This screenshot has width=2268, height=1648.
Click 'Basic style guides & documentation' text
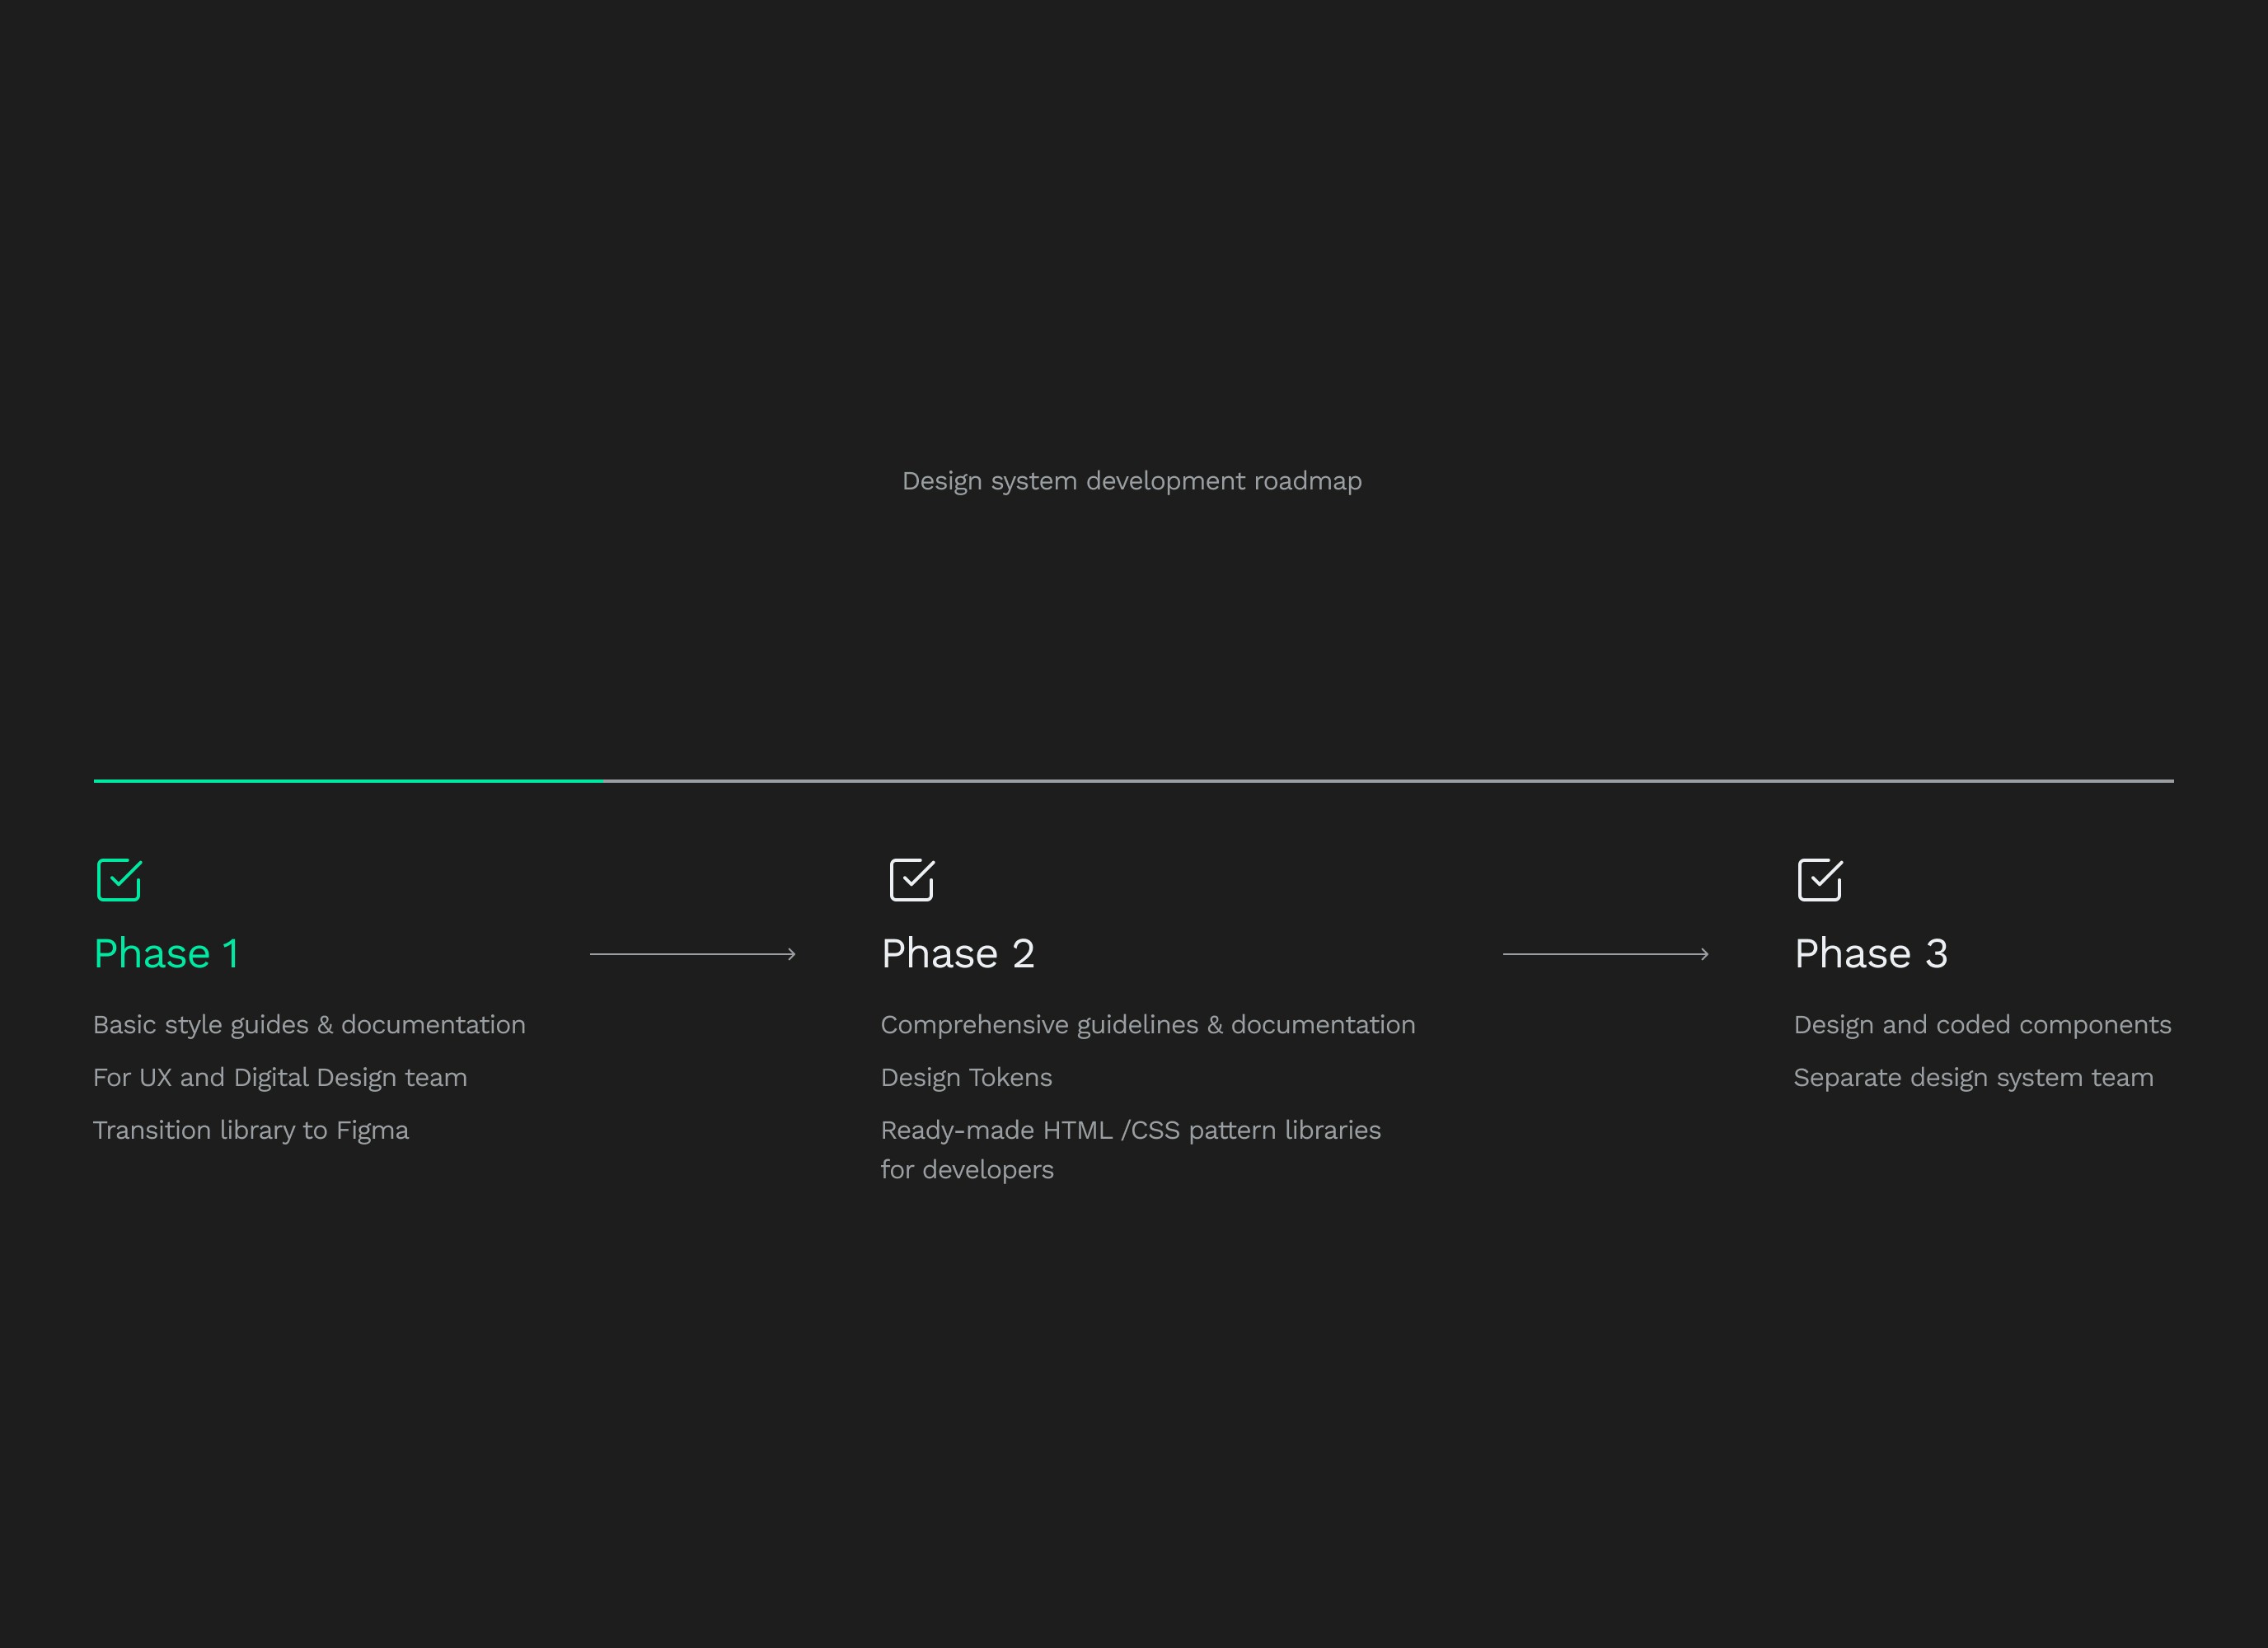coord(309,1025)
